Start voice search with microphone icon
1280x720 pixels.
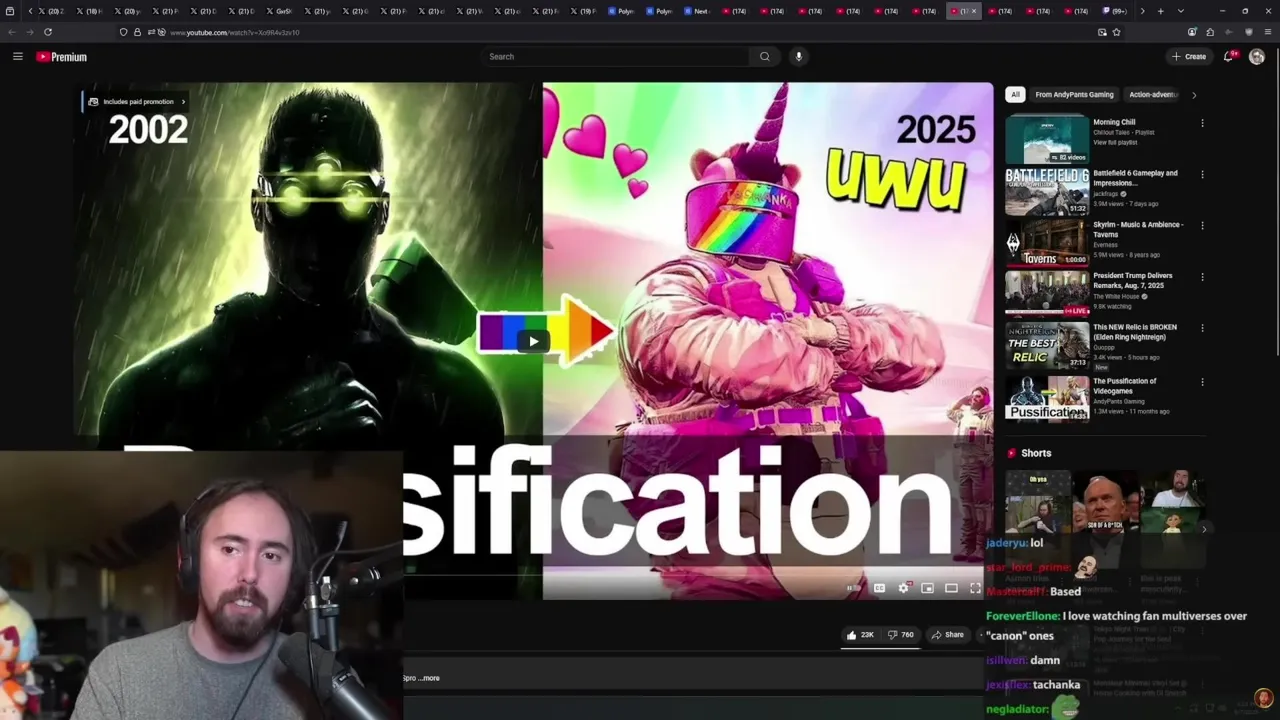click(x=798, y=57)
